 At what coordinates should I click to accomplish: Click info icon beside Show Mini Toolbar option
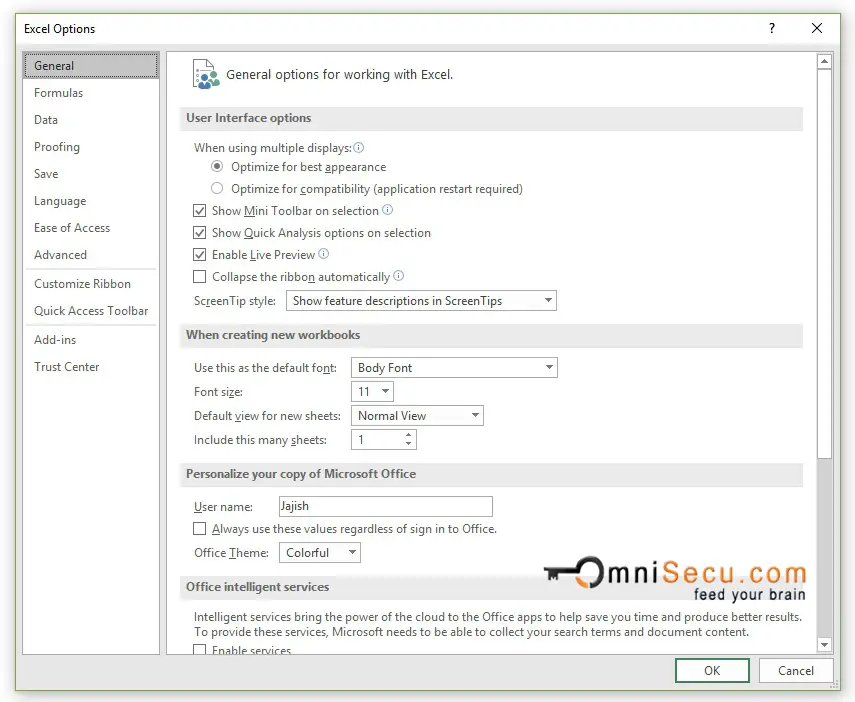[x=390, y=210]
